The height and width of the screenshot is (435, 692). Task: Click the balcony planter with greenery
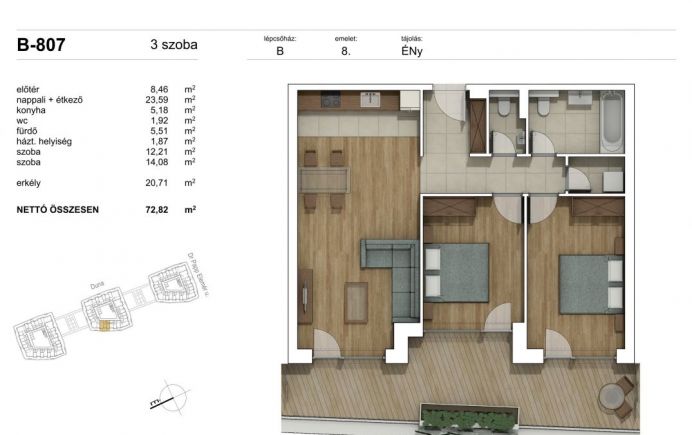pos(469,416)
